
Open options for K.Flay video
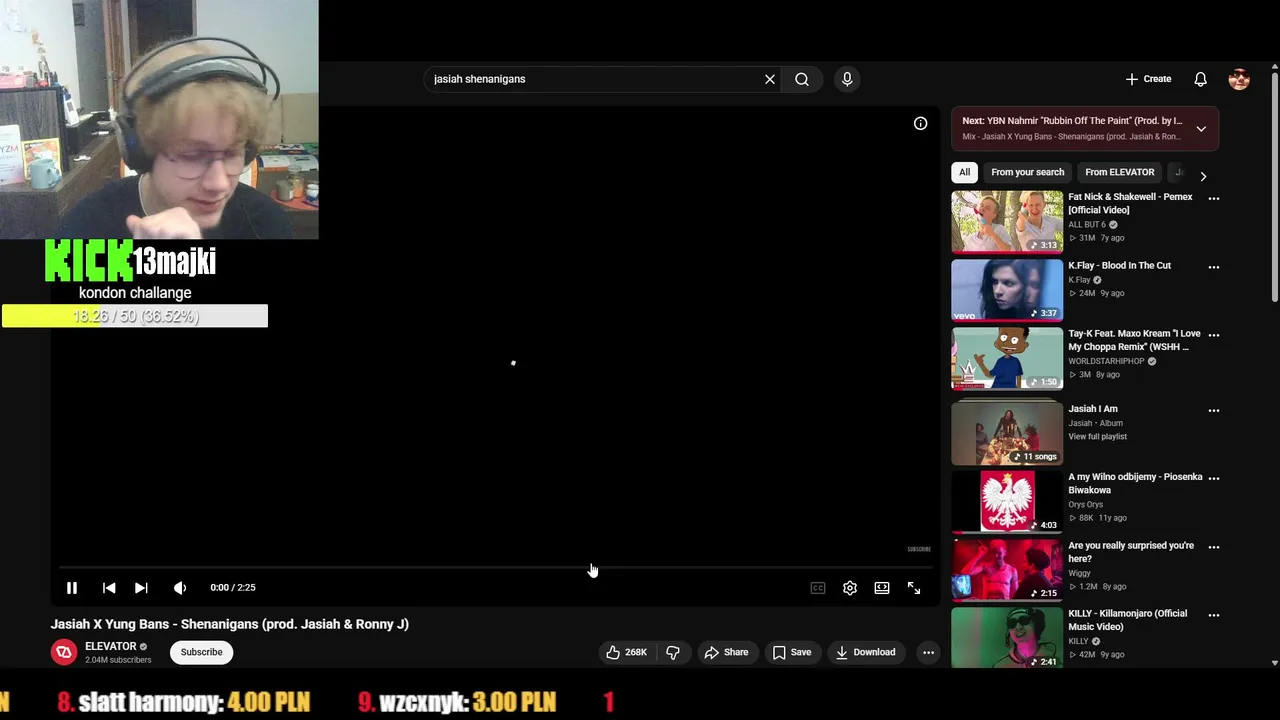click(1214, 267)
